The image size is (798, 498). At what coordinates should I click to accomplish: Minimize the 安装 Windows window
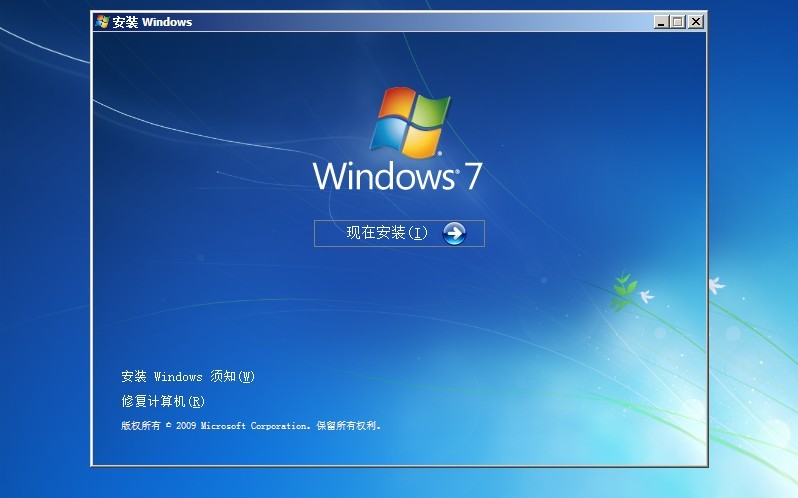(661, 22)
